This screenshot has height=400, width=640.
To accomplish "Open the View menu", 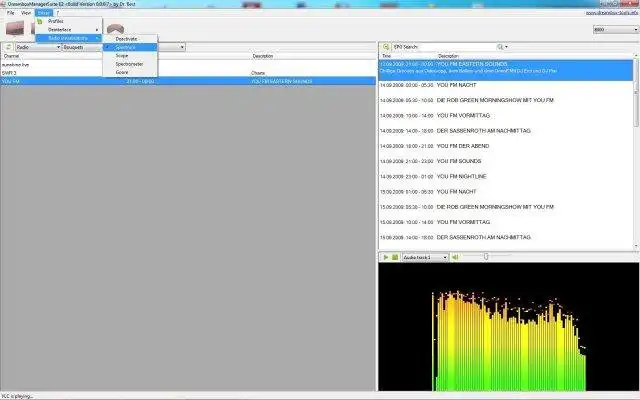I will click(x=26, y=13).
